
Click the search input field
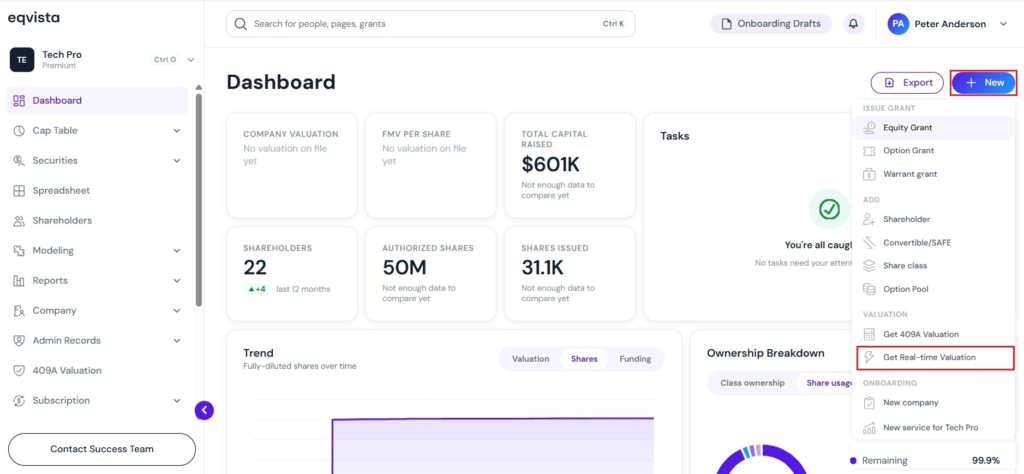coord(430,24)
